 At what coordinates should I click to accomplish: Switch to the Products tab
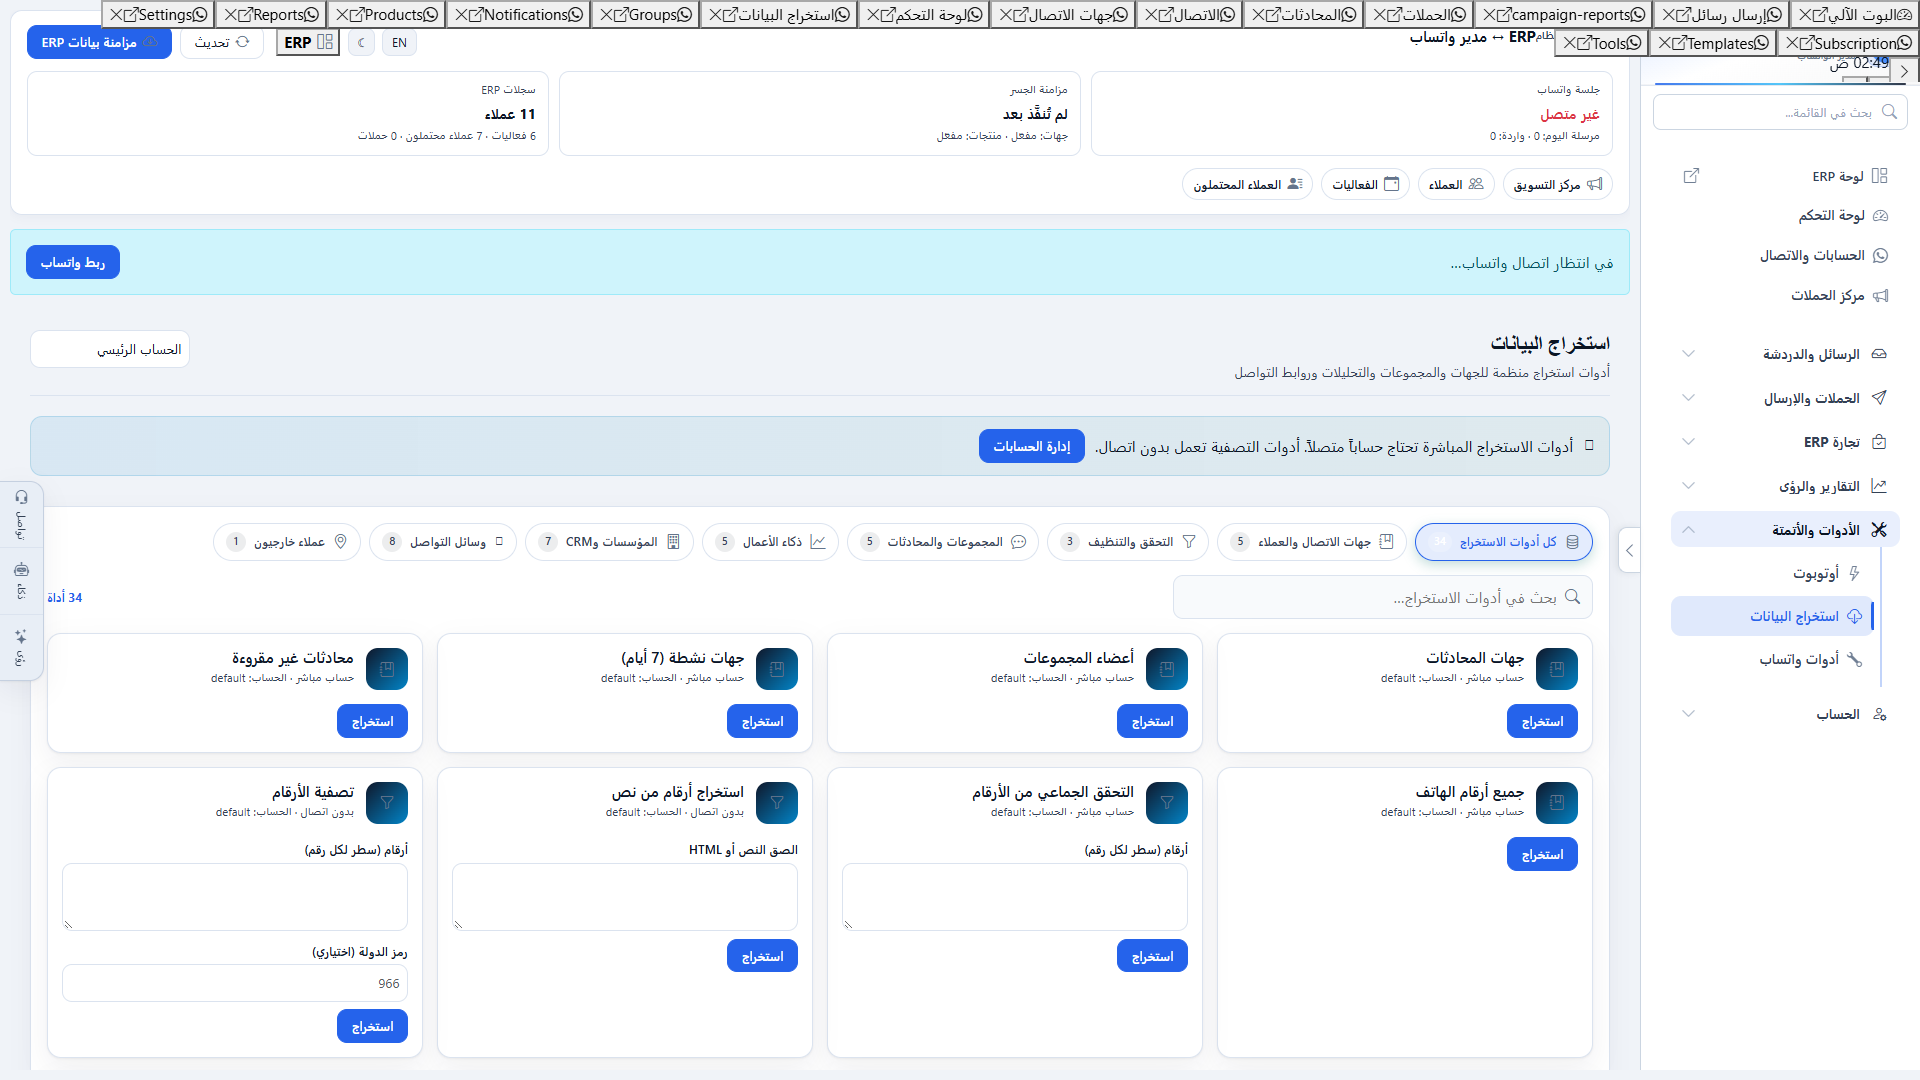(394, 15)
